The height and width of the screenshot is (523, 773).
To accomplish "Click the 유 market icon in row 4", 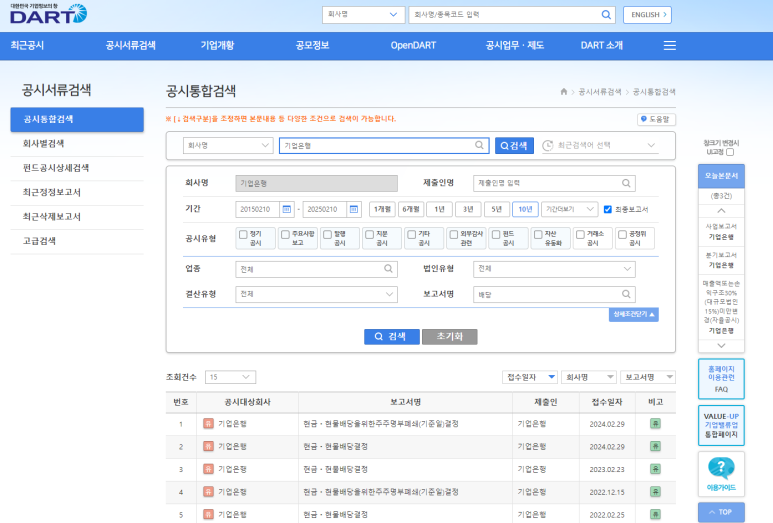I will pos(209,491).
